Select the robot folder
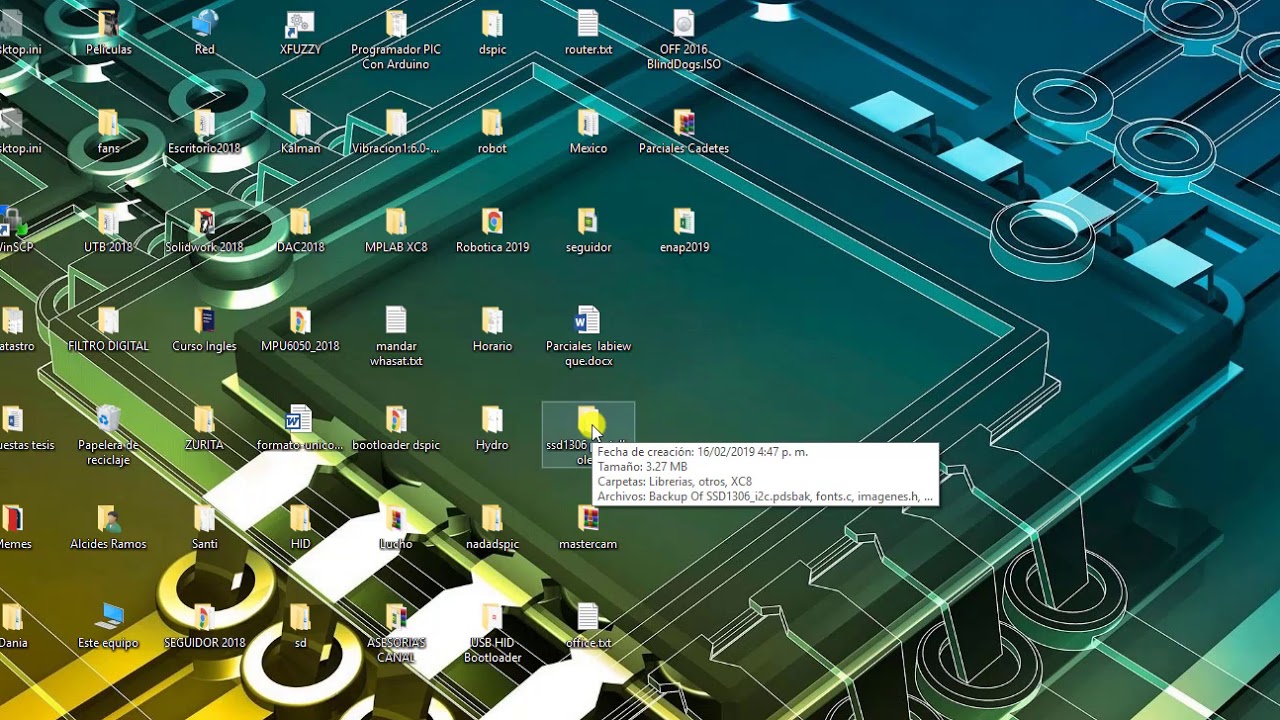This screenshot has width=1280, height=720. (x=492, y=123)
